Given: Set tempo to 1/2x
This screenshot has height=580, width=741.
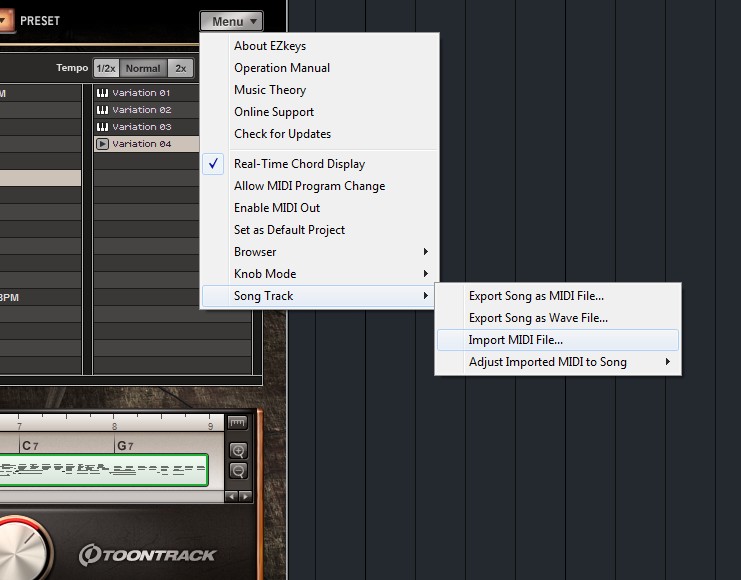Looking at the screenshot, I should click(106, 69).
